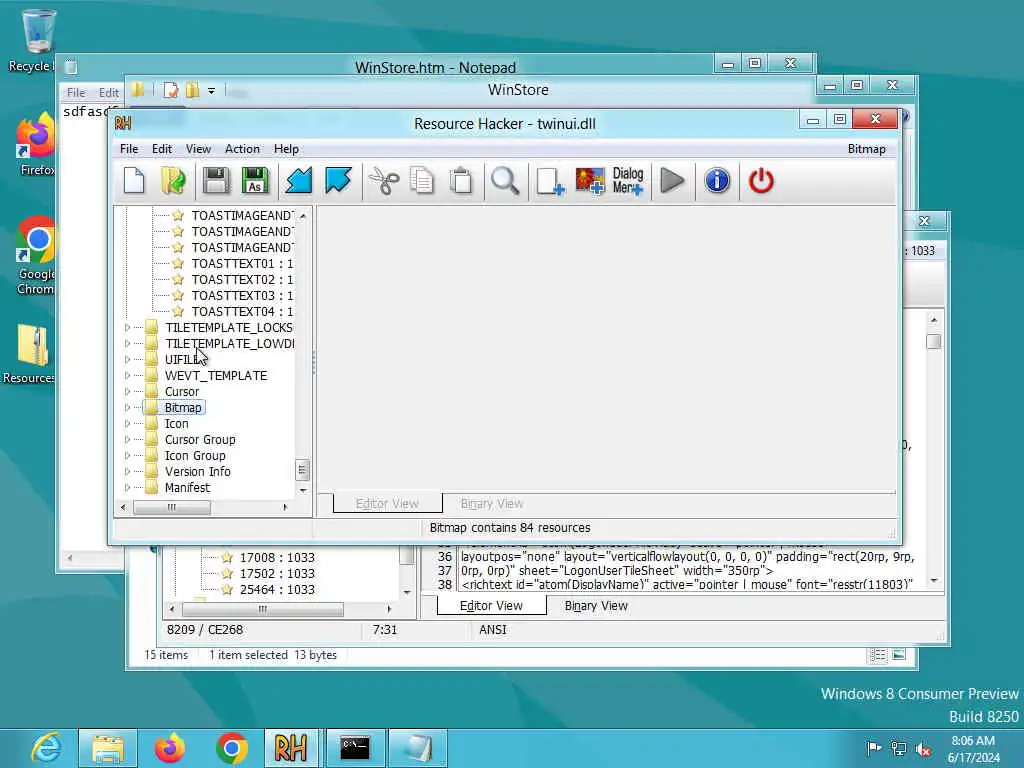The width and height of the screenshot is (1024, 768).
Task: Click the Dialog Menu add icon
Action: 628,181
